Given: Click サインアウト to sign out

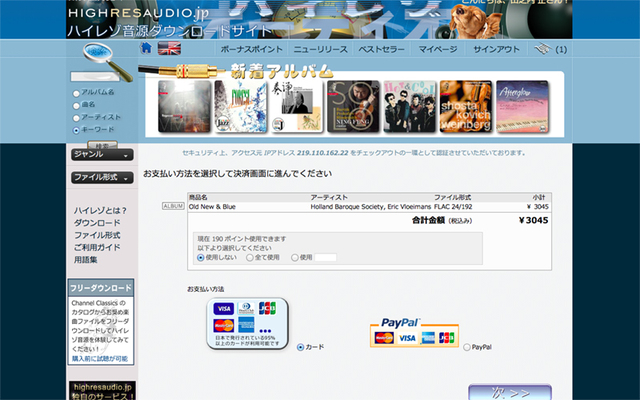Looking at the screenshot, I should coord(496,49).
